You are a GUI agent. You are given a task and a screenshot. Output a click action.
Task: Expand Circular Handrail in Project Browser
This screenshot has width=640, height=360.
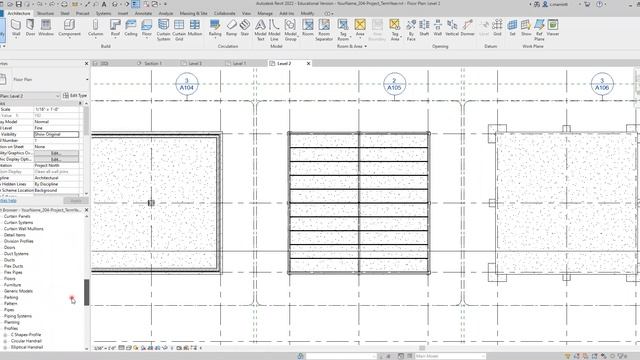point(5,341)
